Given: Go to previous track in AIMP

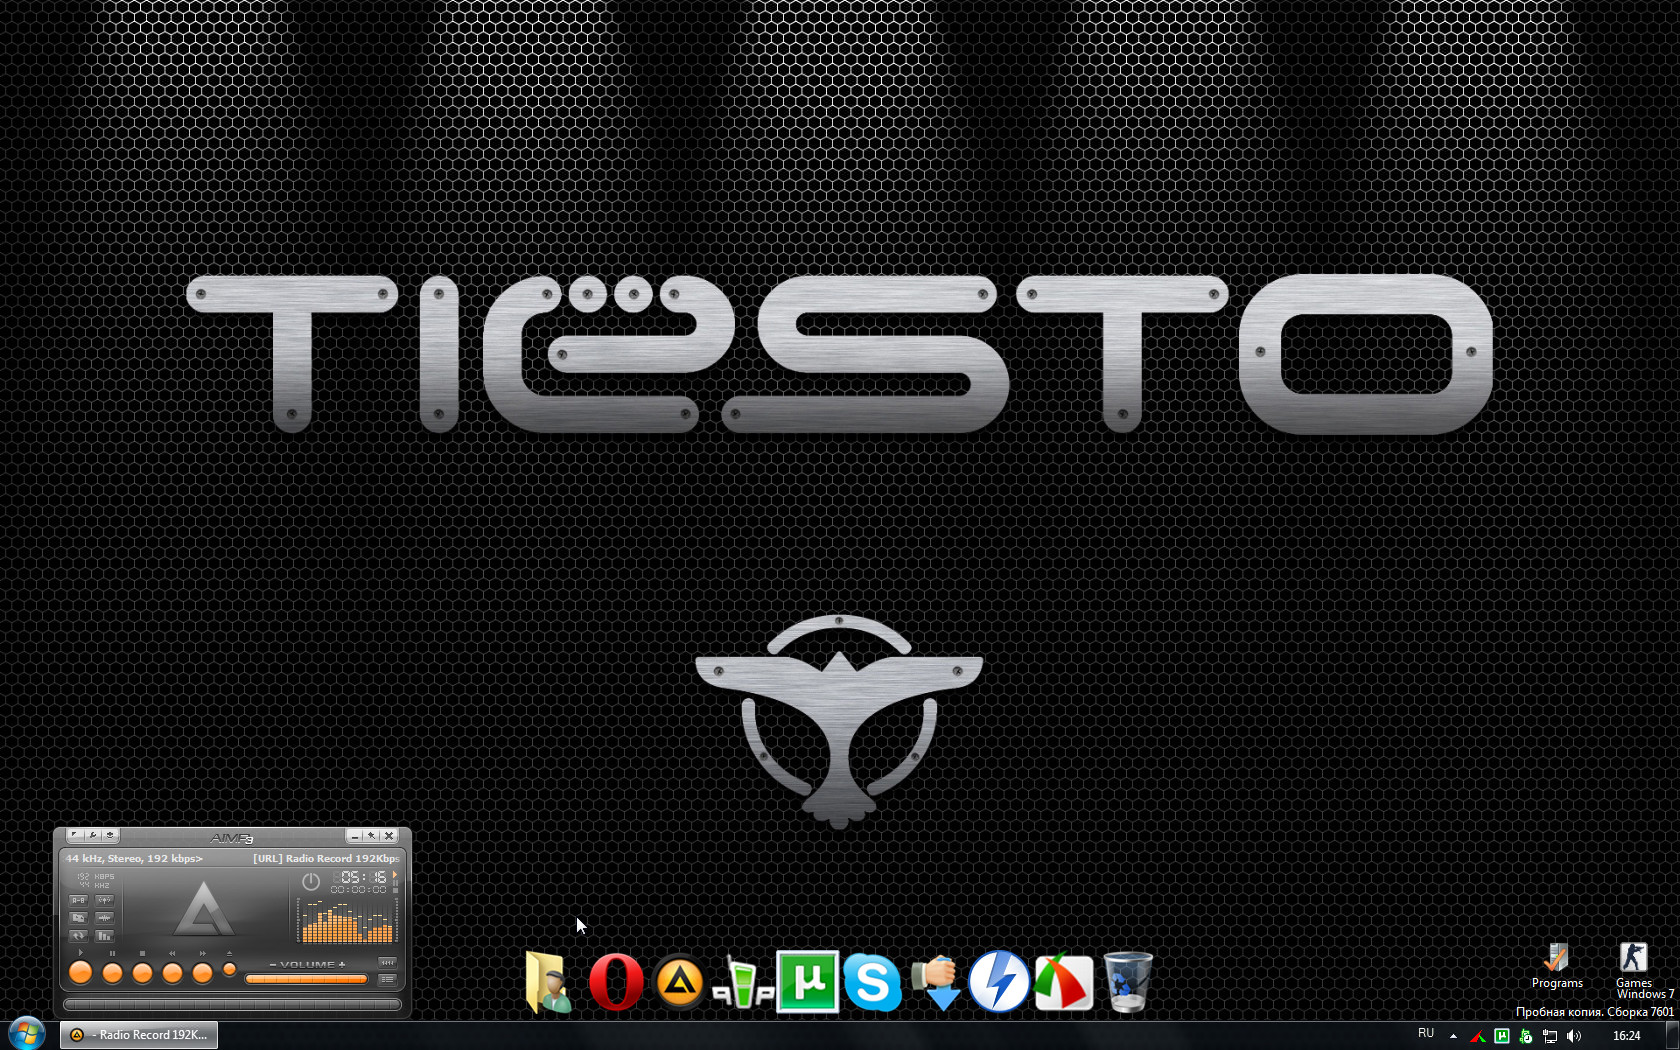Looking at the screenshot, I should click(x=172, y=972).
